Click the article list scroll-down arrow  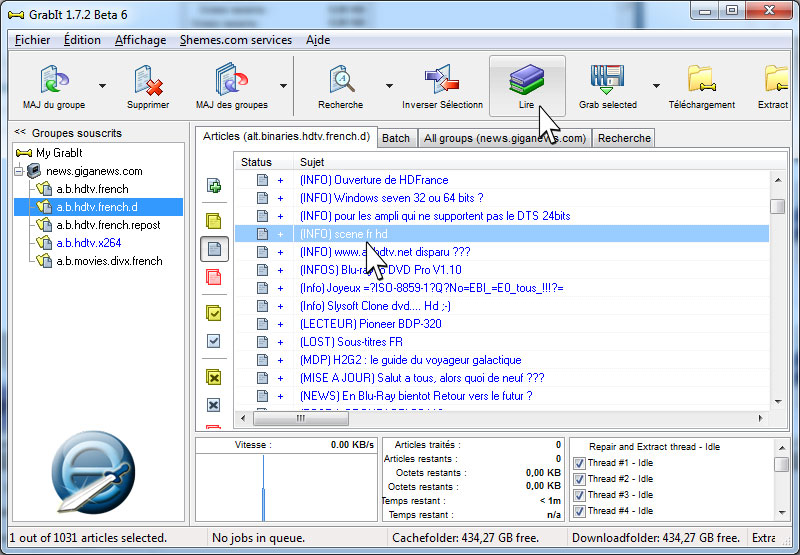pos(778,401)
